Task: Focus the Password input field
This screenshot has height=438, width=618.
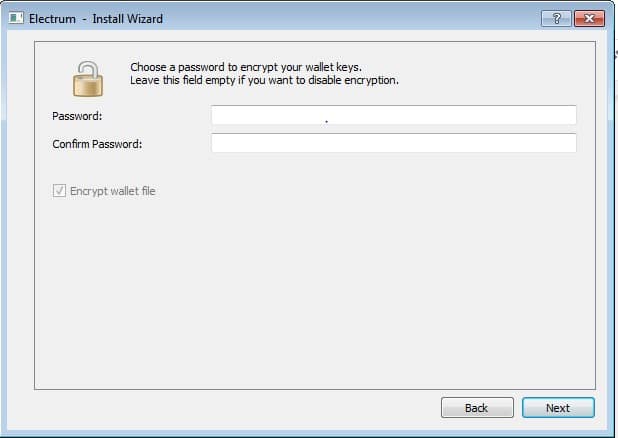Action: pos(393,115)
